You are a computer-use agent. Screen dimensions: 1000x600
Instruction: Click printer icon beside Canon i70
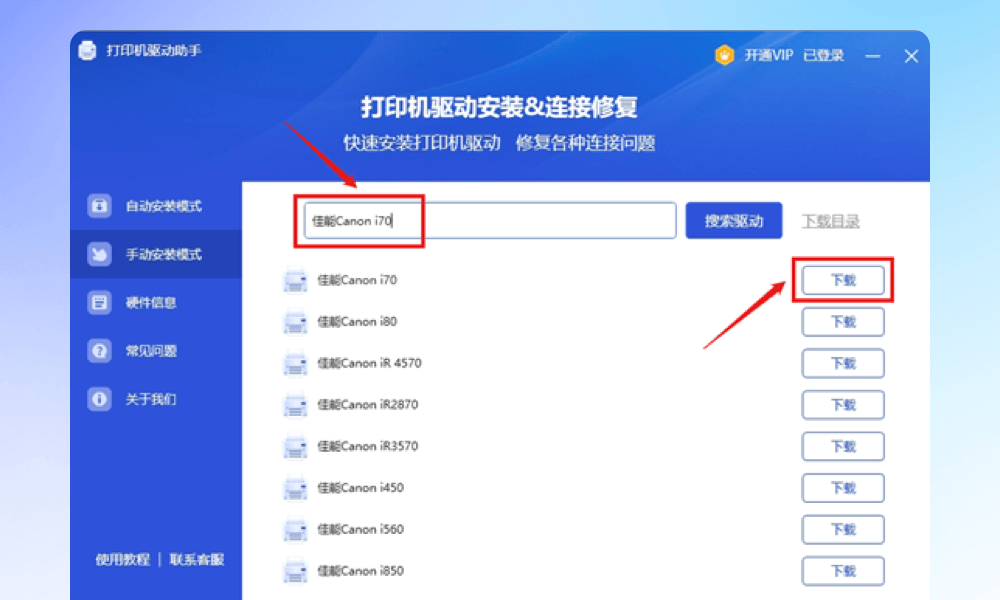(x=295, y=281)
